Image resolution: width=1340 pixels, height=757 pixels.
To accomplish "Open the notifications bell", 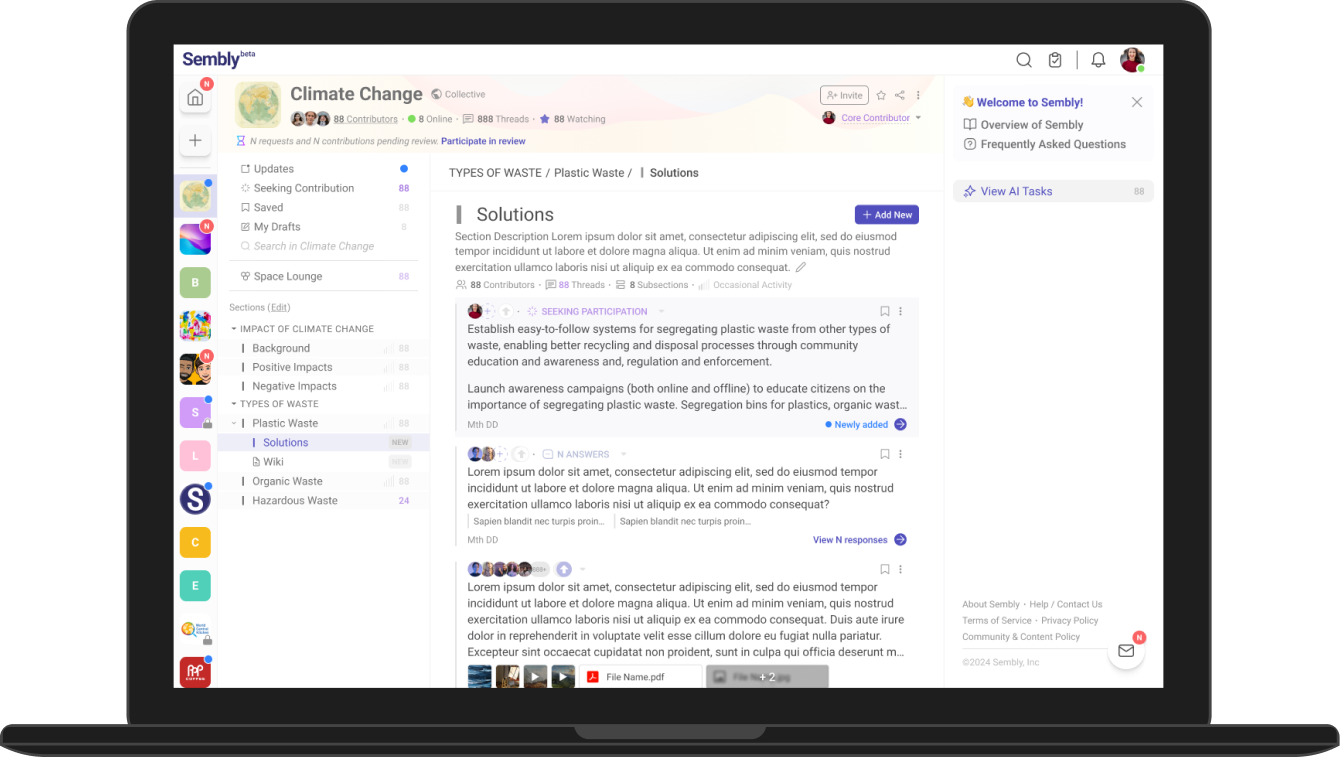I will tap(1098, 60).
